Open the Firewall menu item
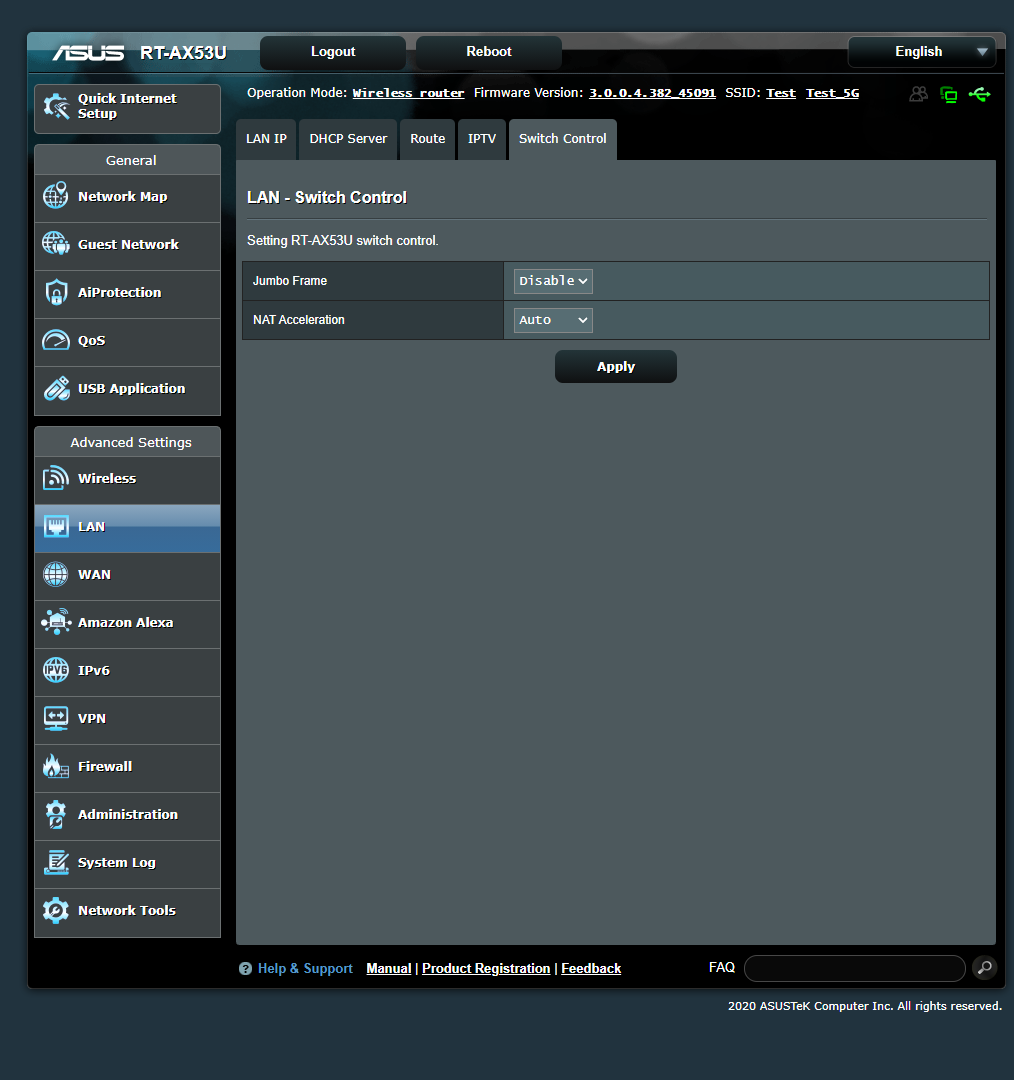 (x=127, y=768)
